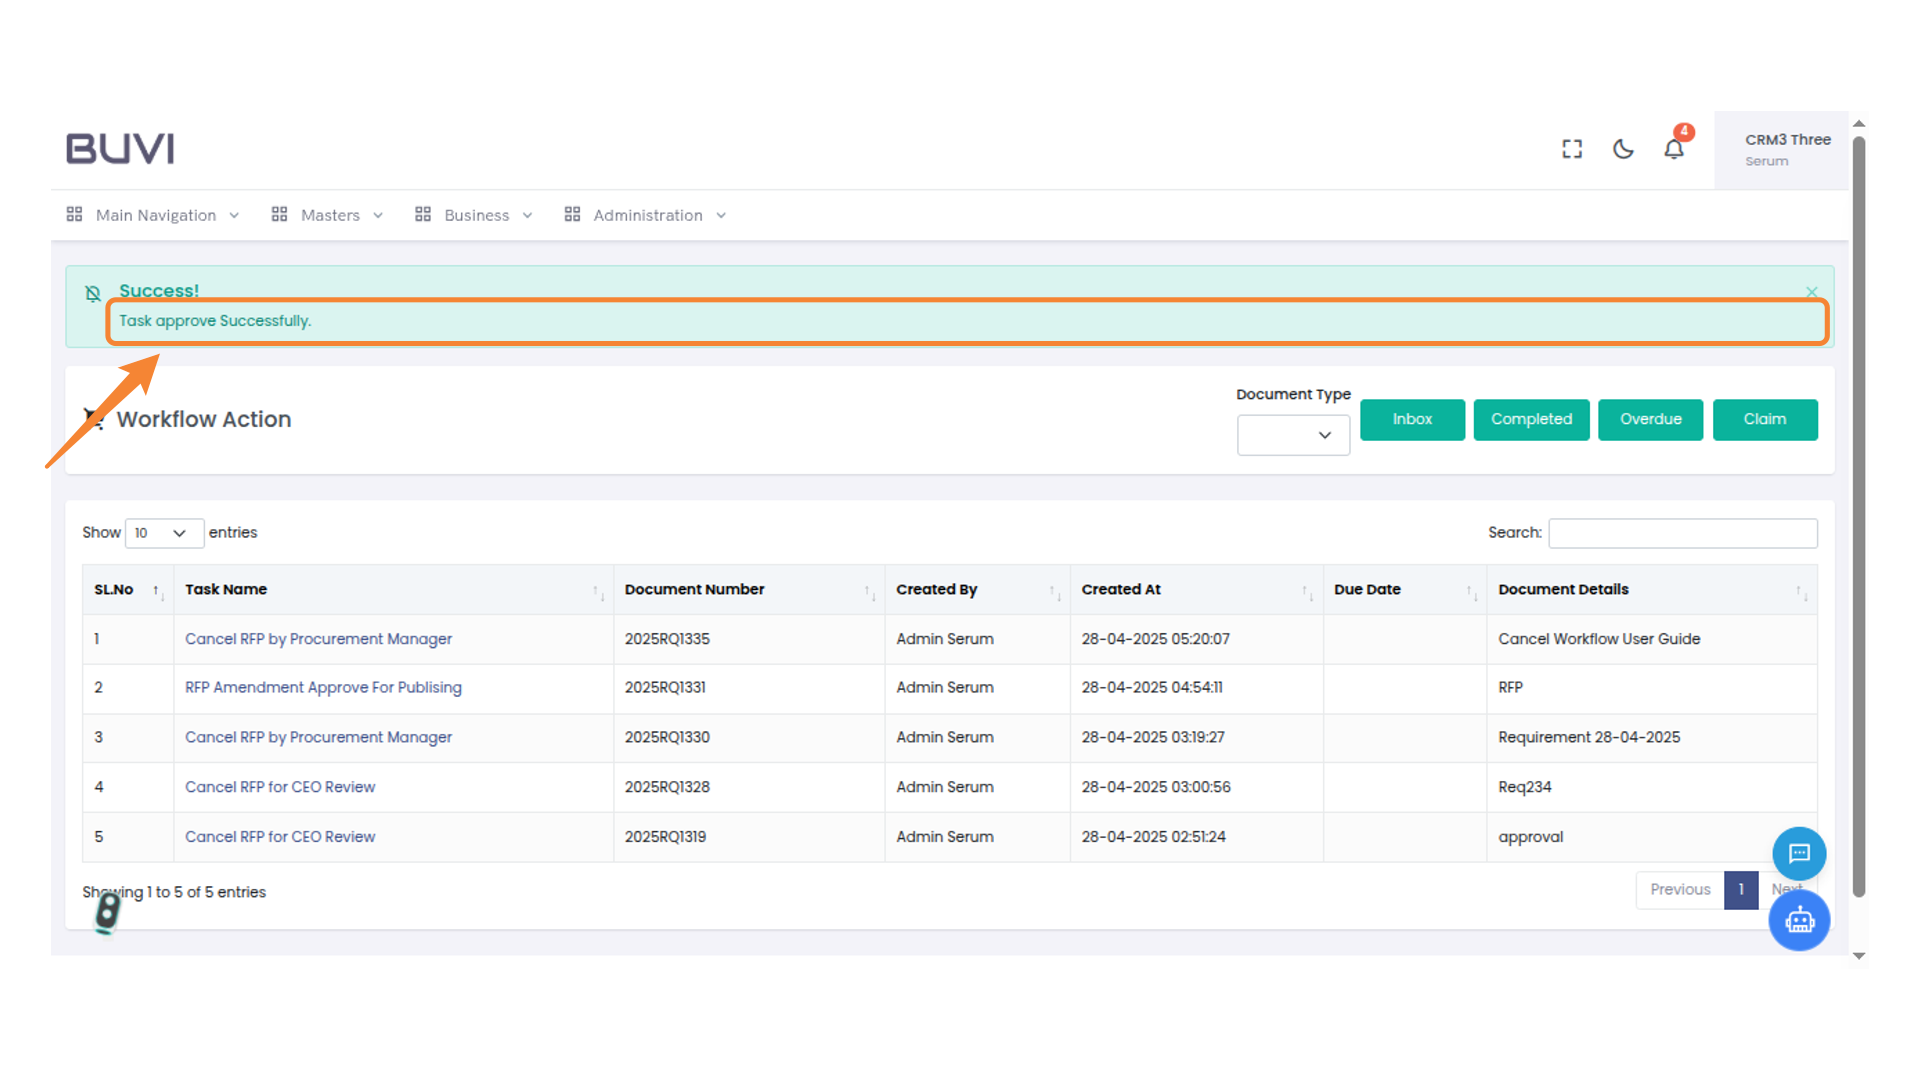The image size is (1920, 1080).
Task: Expand Main Navigation menu
Action: click(154, 215)
